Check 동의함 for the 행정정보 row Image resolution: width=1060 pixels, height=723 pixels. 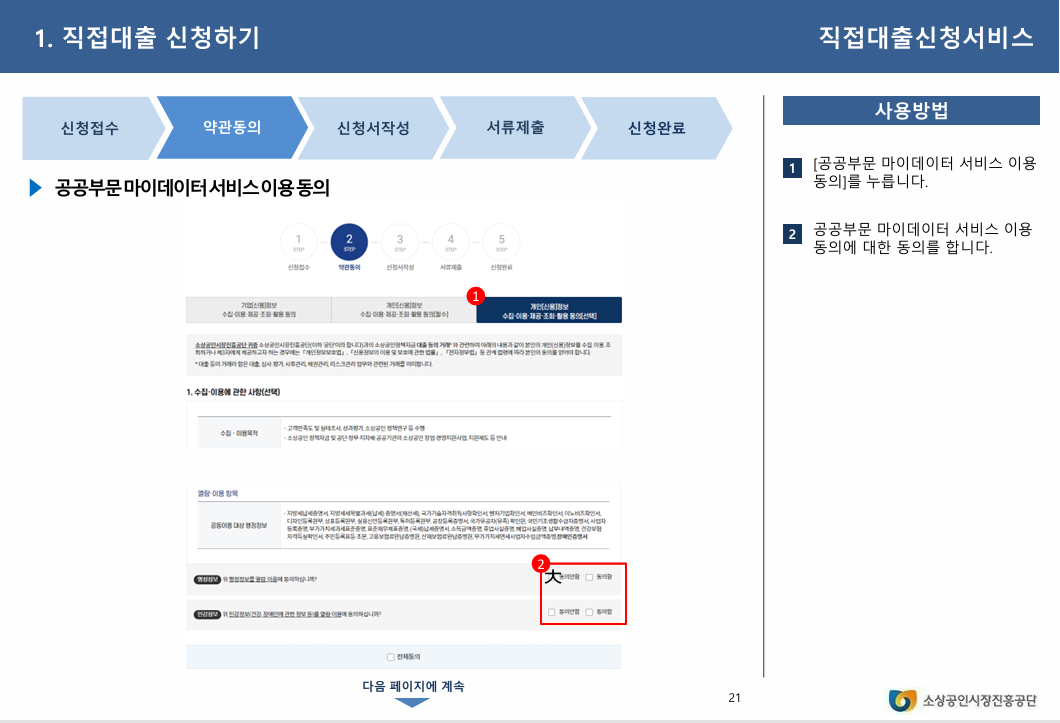point(590,578)
